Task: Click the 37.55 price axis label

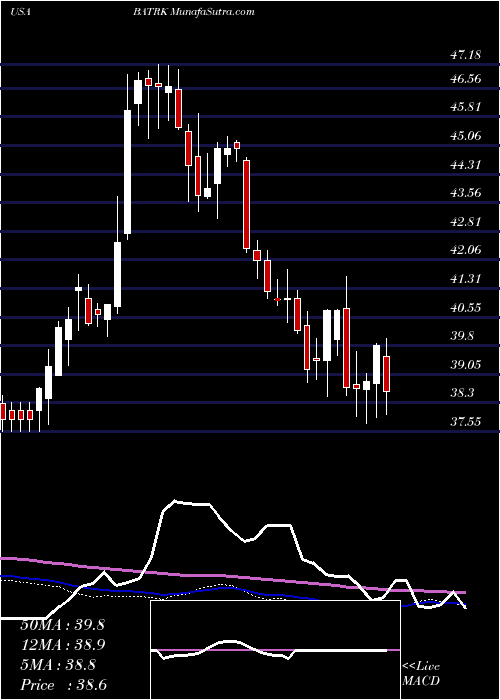Action: [466, 421]
